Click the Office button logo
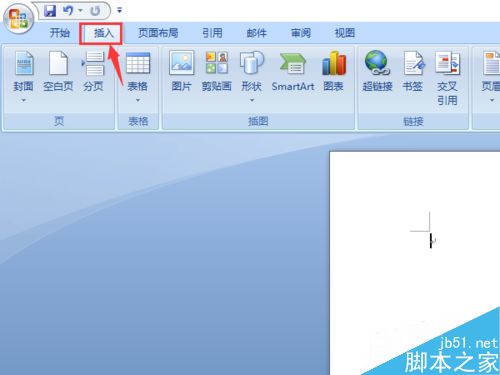Screen dimensions: 500x375 pyautogui.click(x=18, y=18)
